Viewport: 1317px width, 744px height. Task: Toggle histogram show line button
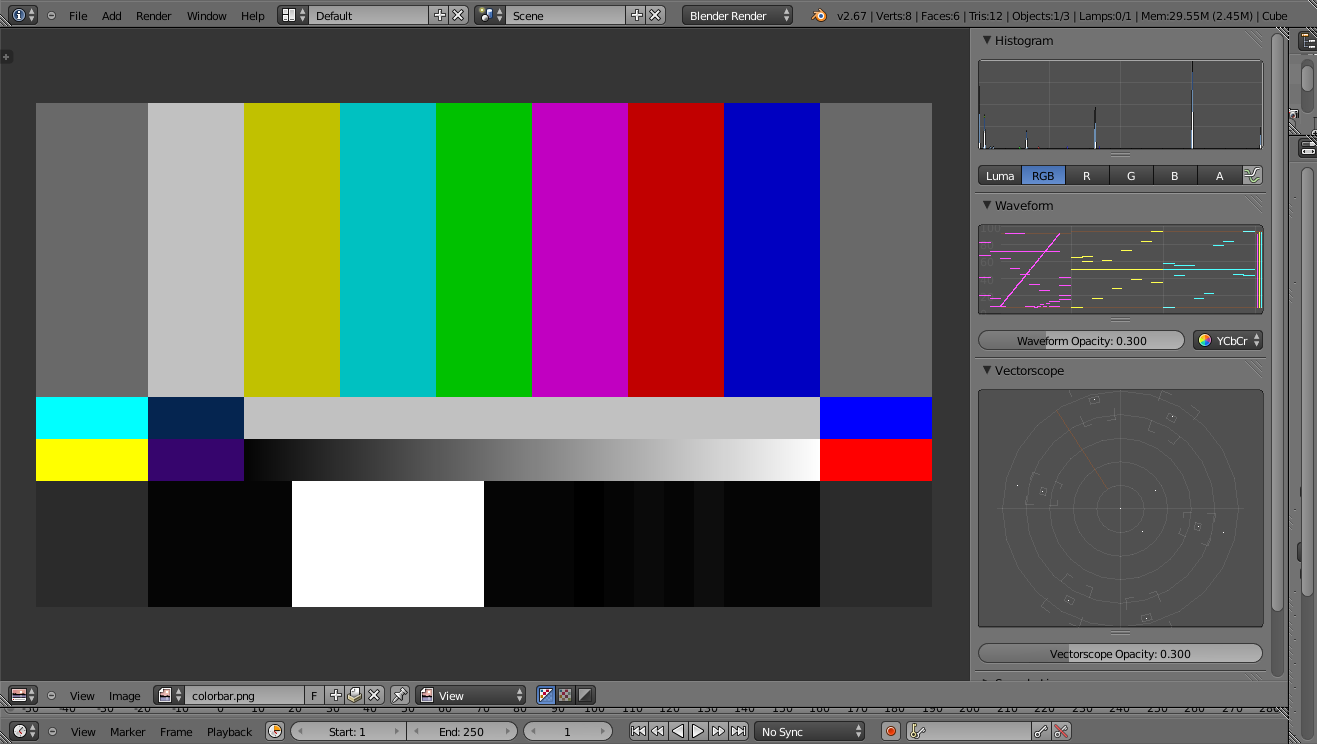(1253, 175)
